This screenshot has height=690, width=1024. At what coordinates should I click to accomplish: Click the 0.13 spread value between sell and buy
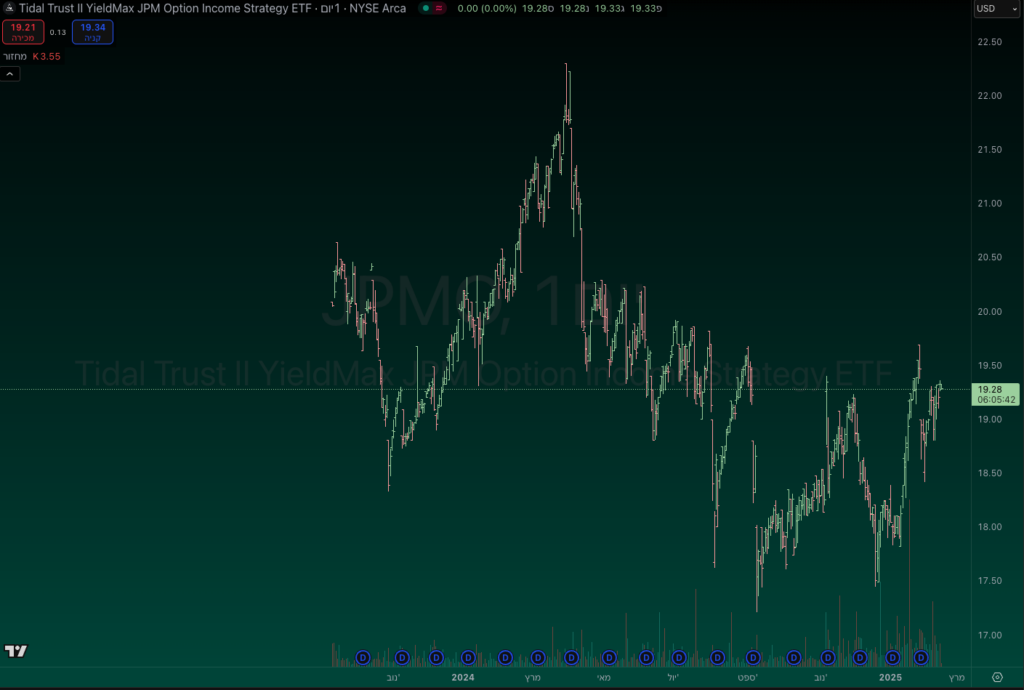point(57,32)
